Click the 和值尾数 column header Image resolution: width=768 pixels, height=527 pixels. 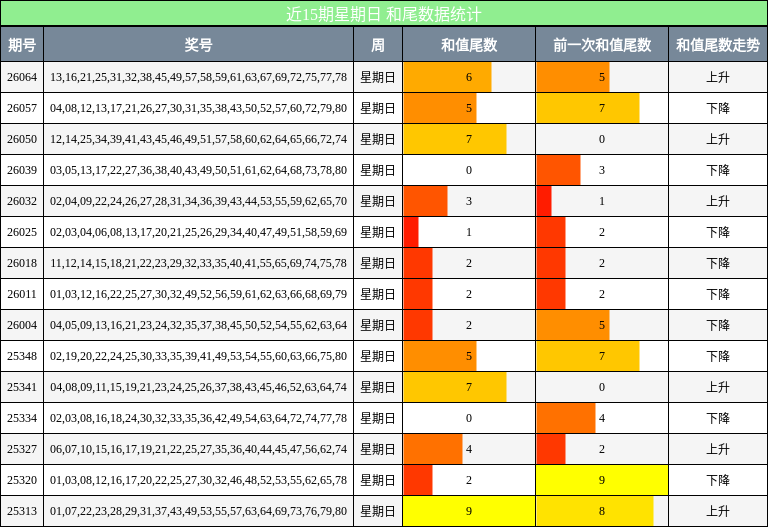469,45
